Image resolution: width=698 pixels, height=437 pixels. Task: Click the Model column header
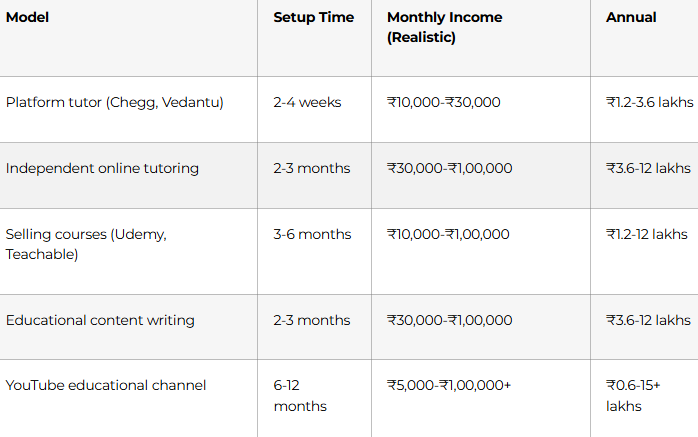coord(28,17)
